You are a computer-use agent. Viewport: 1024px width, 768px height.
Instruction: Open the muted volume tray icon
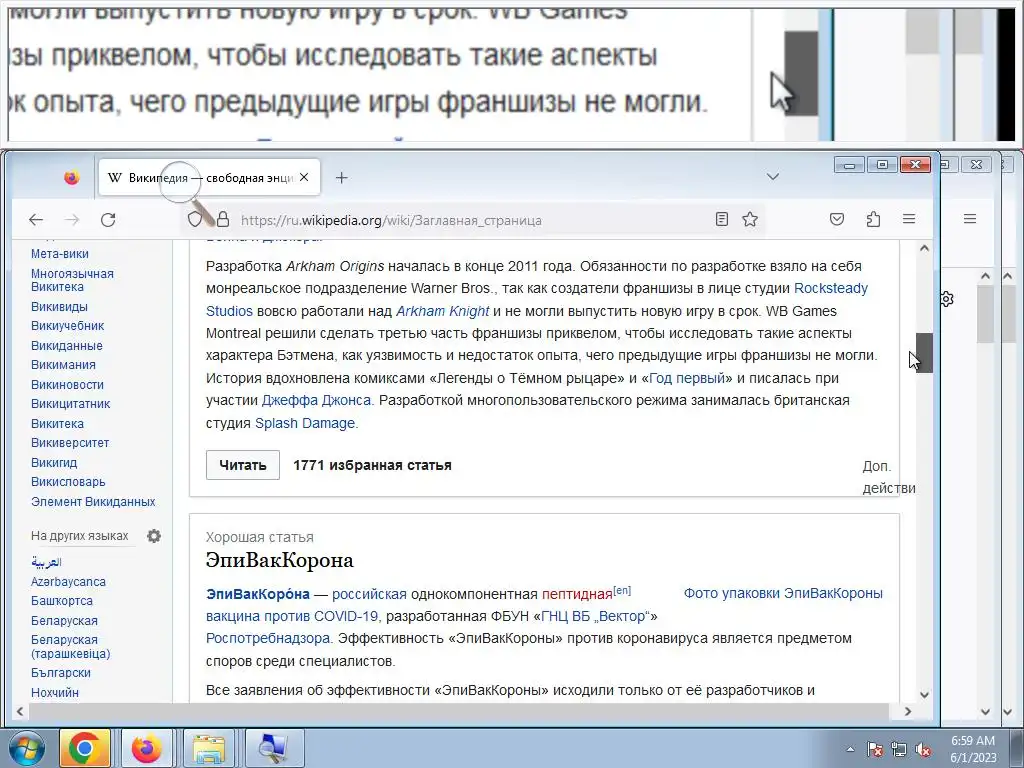[x=923, y=750]
